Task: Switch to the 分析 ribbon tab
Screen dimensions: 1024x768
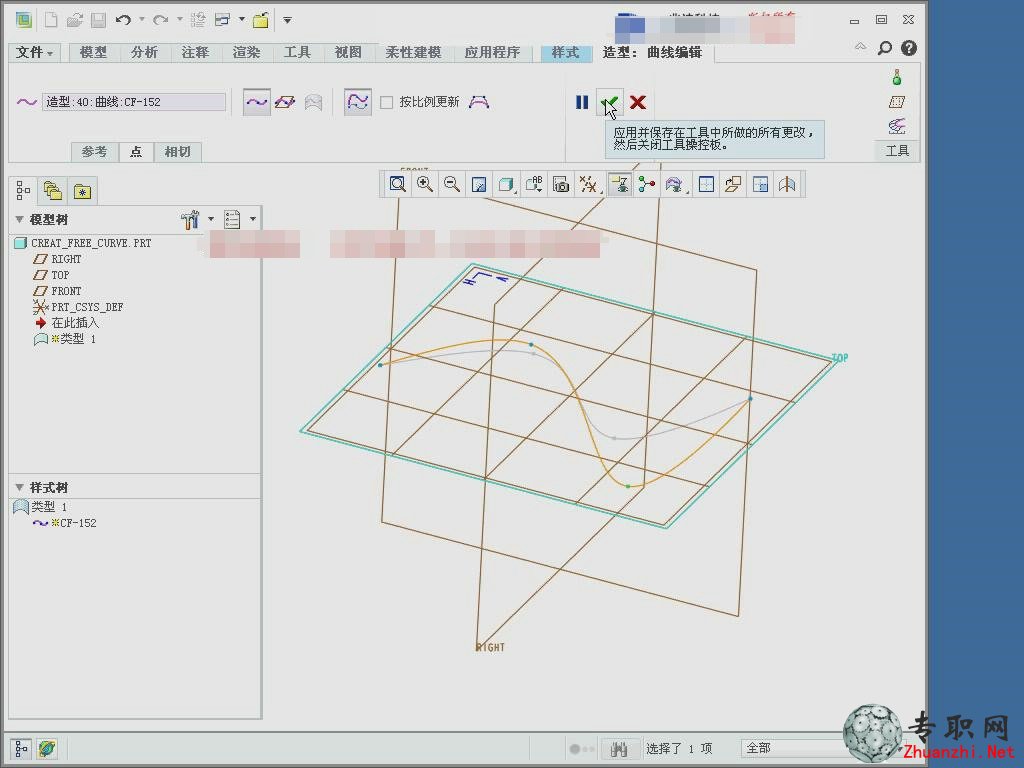Action: click(144, 52)
